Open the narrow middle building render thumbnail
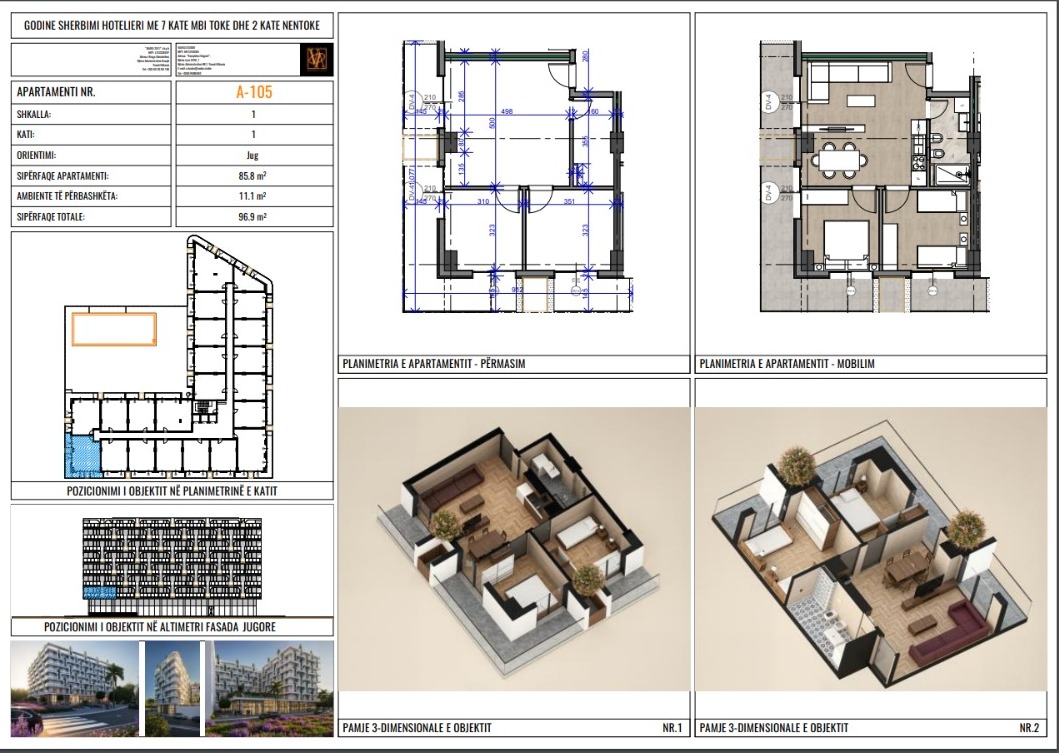1059x753 pixels. (x=173, y=688)
